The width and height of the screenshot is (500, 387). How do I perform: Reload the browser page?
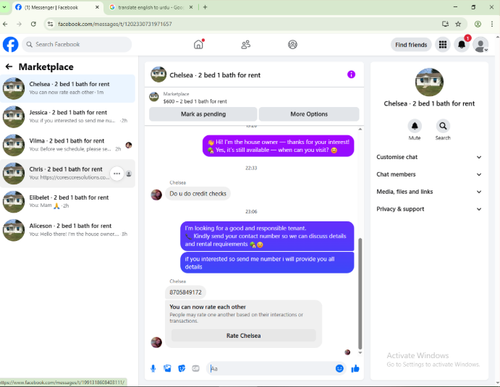click(33, 24)
